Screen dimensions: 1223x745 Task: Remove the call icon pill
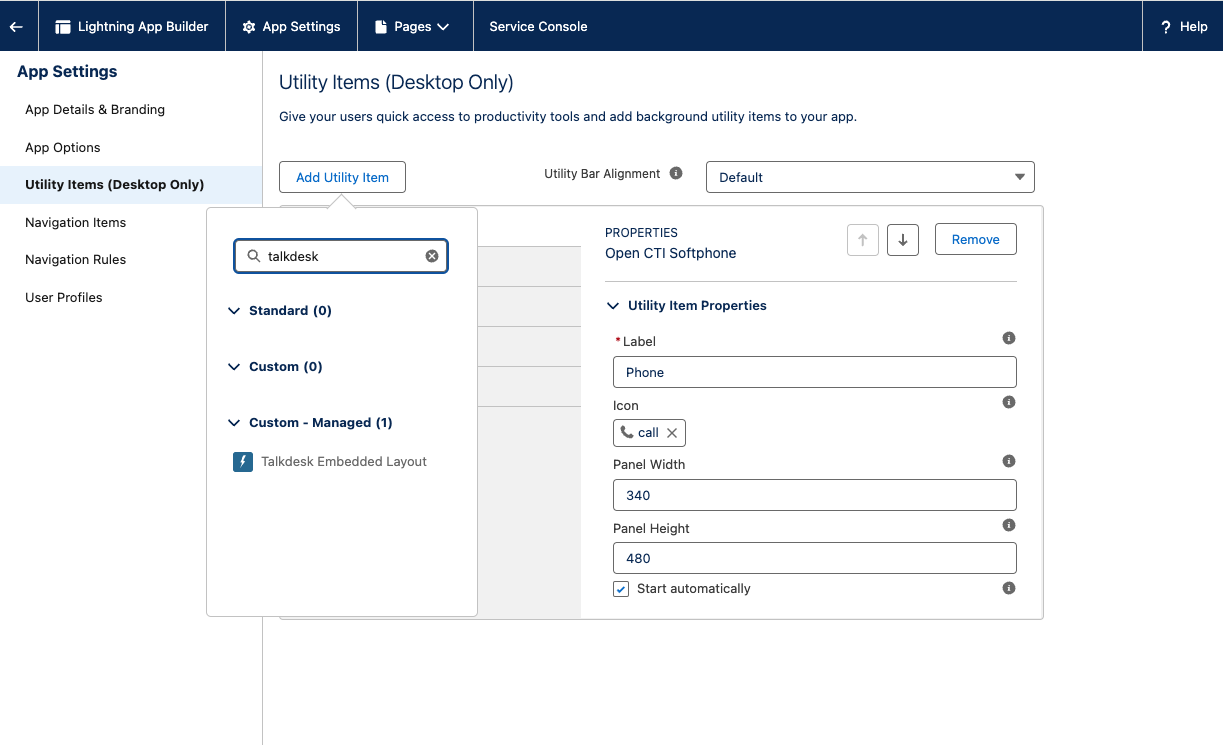(672, 433)
